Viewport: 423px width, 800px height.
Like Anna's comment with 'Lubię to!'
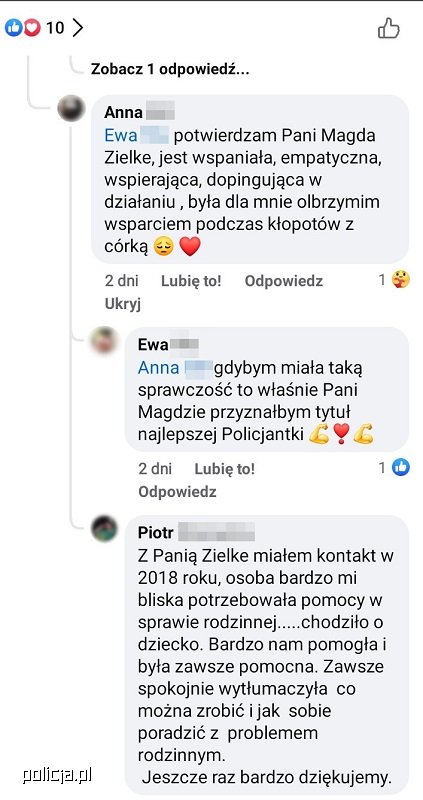point(191,281)
